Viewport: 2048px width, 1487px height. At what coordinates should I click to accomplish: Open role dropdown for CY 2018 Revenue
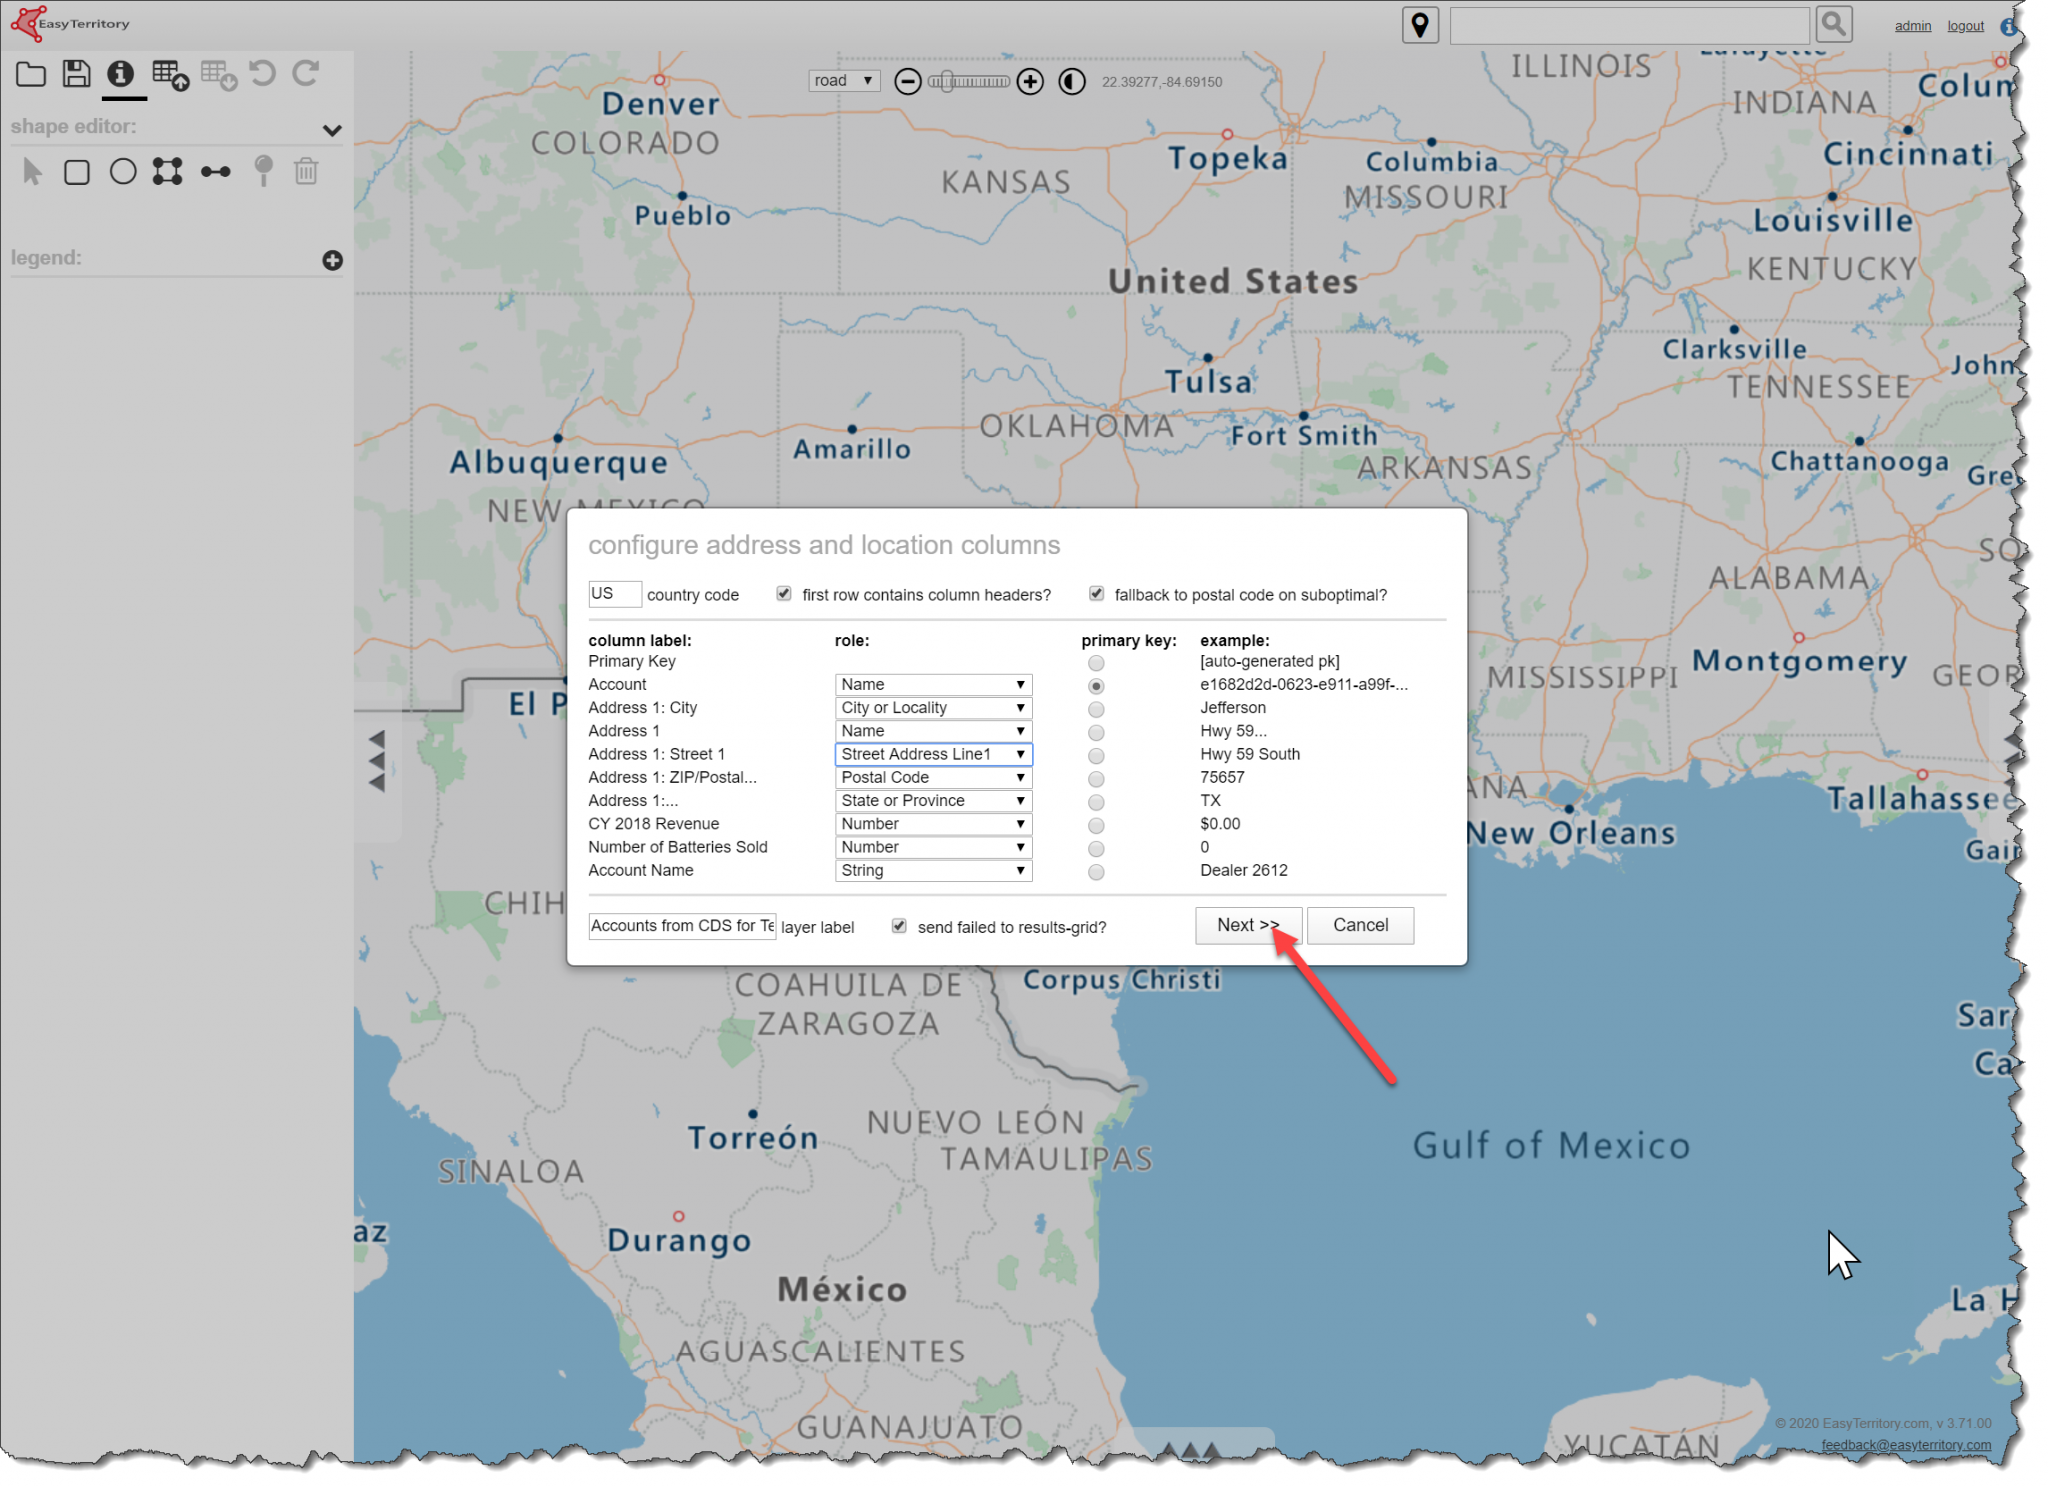pos(932,824)
